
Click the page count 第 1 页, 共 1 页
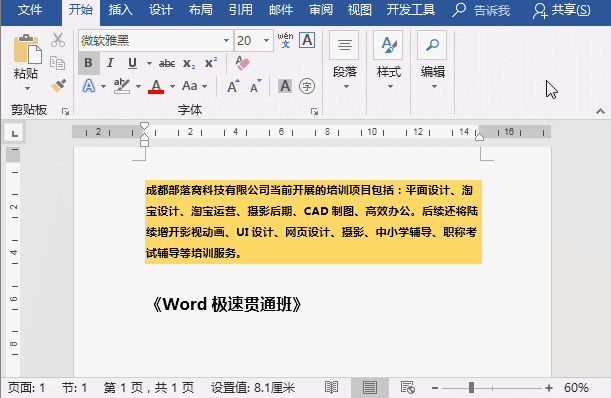[x=149, y=388]
